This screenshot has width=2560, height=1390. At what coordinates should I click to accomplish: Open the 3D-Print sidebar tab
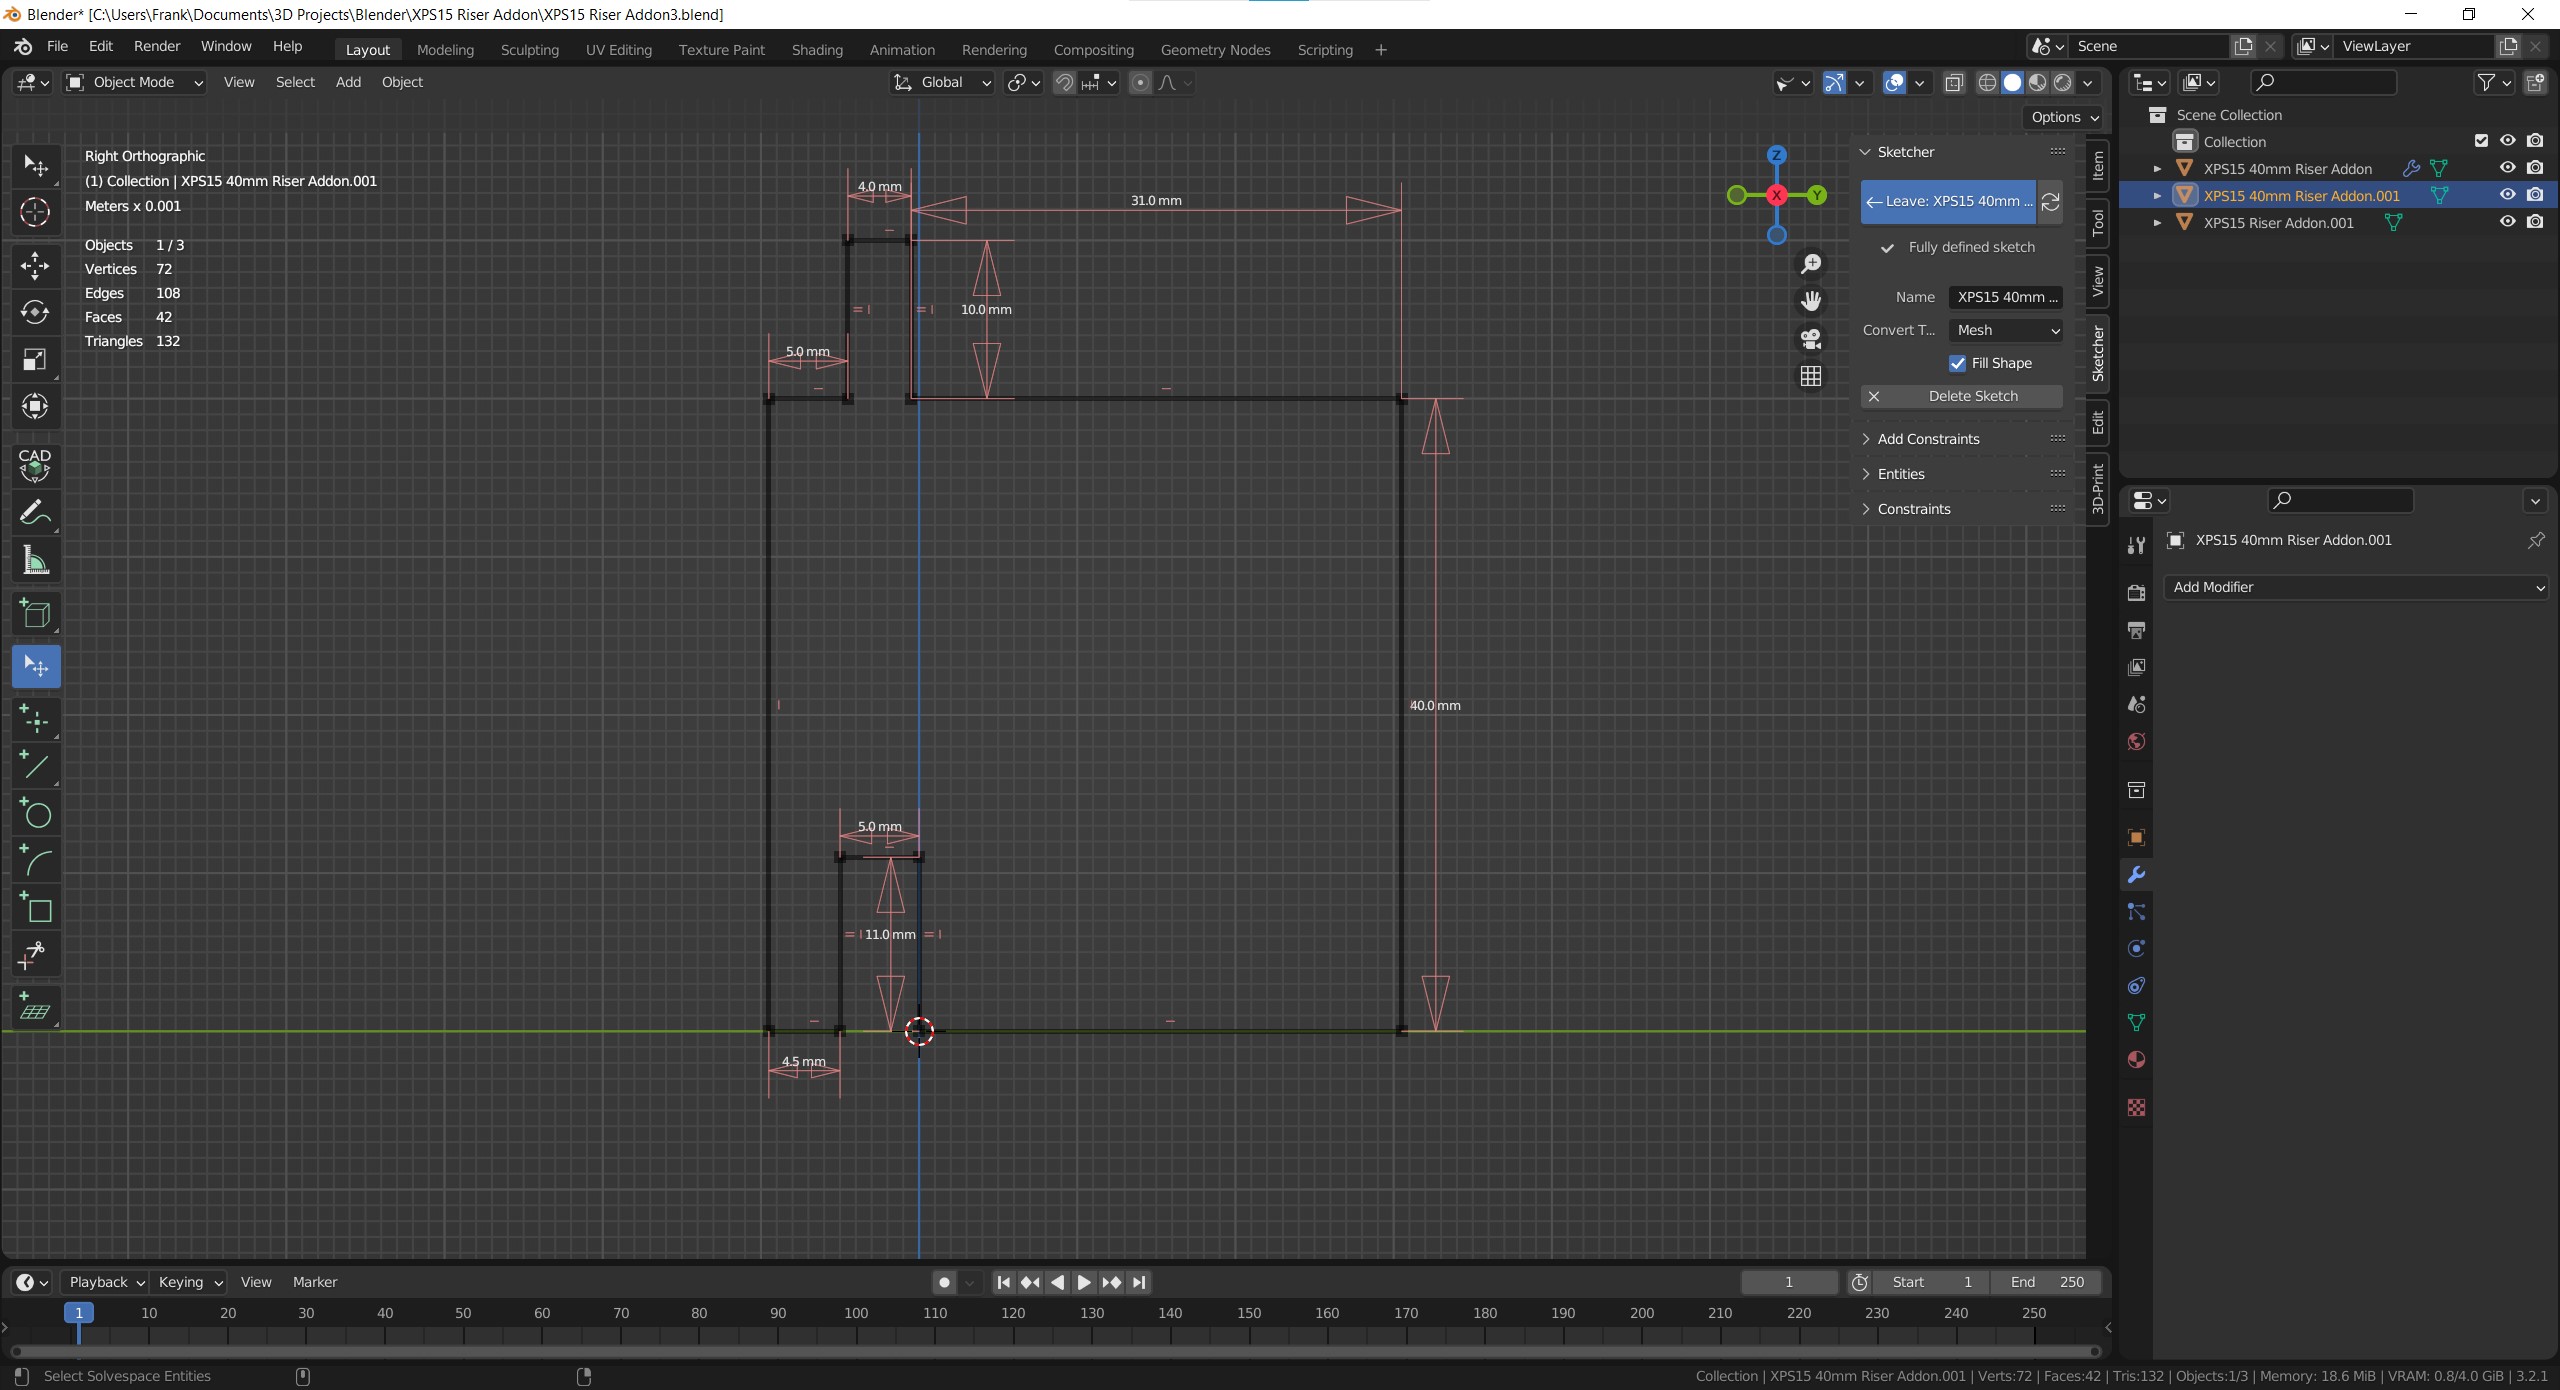(2097, 488)
